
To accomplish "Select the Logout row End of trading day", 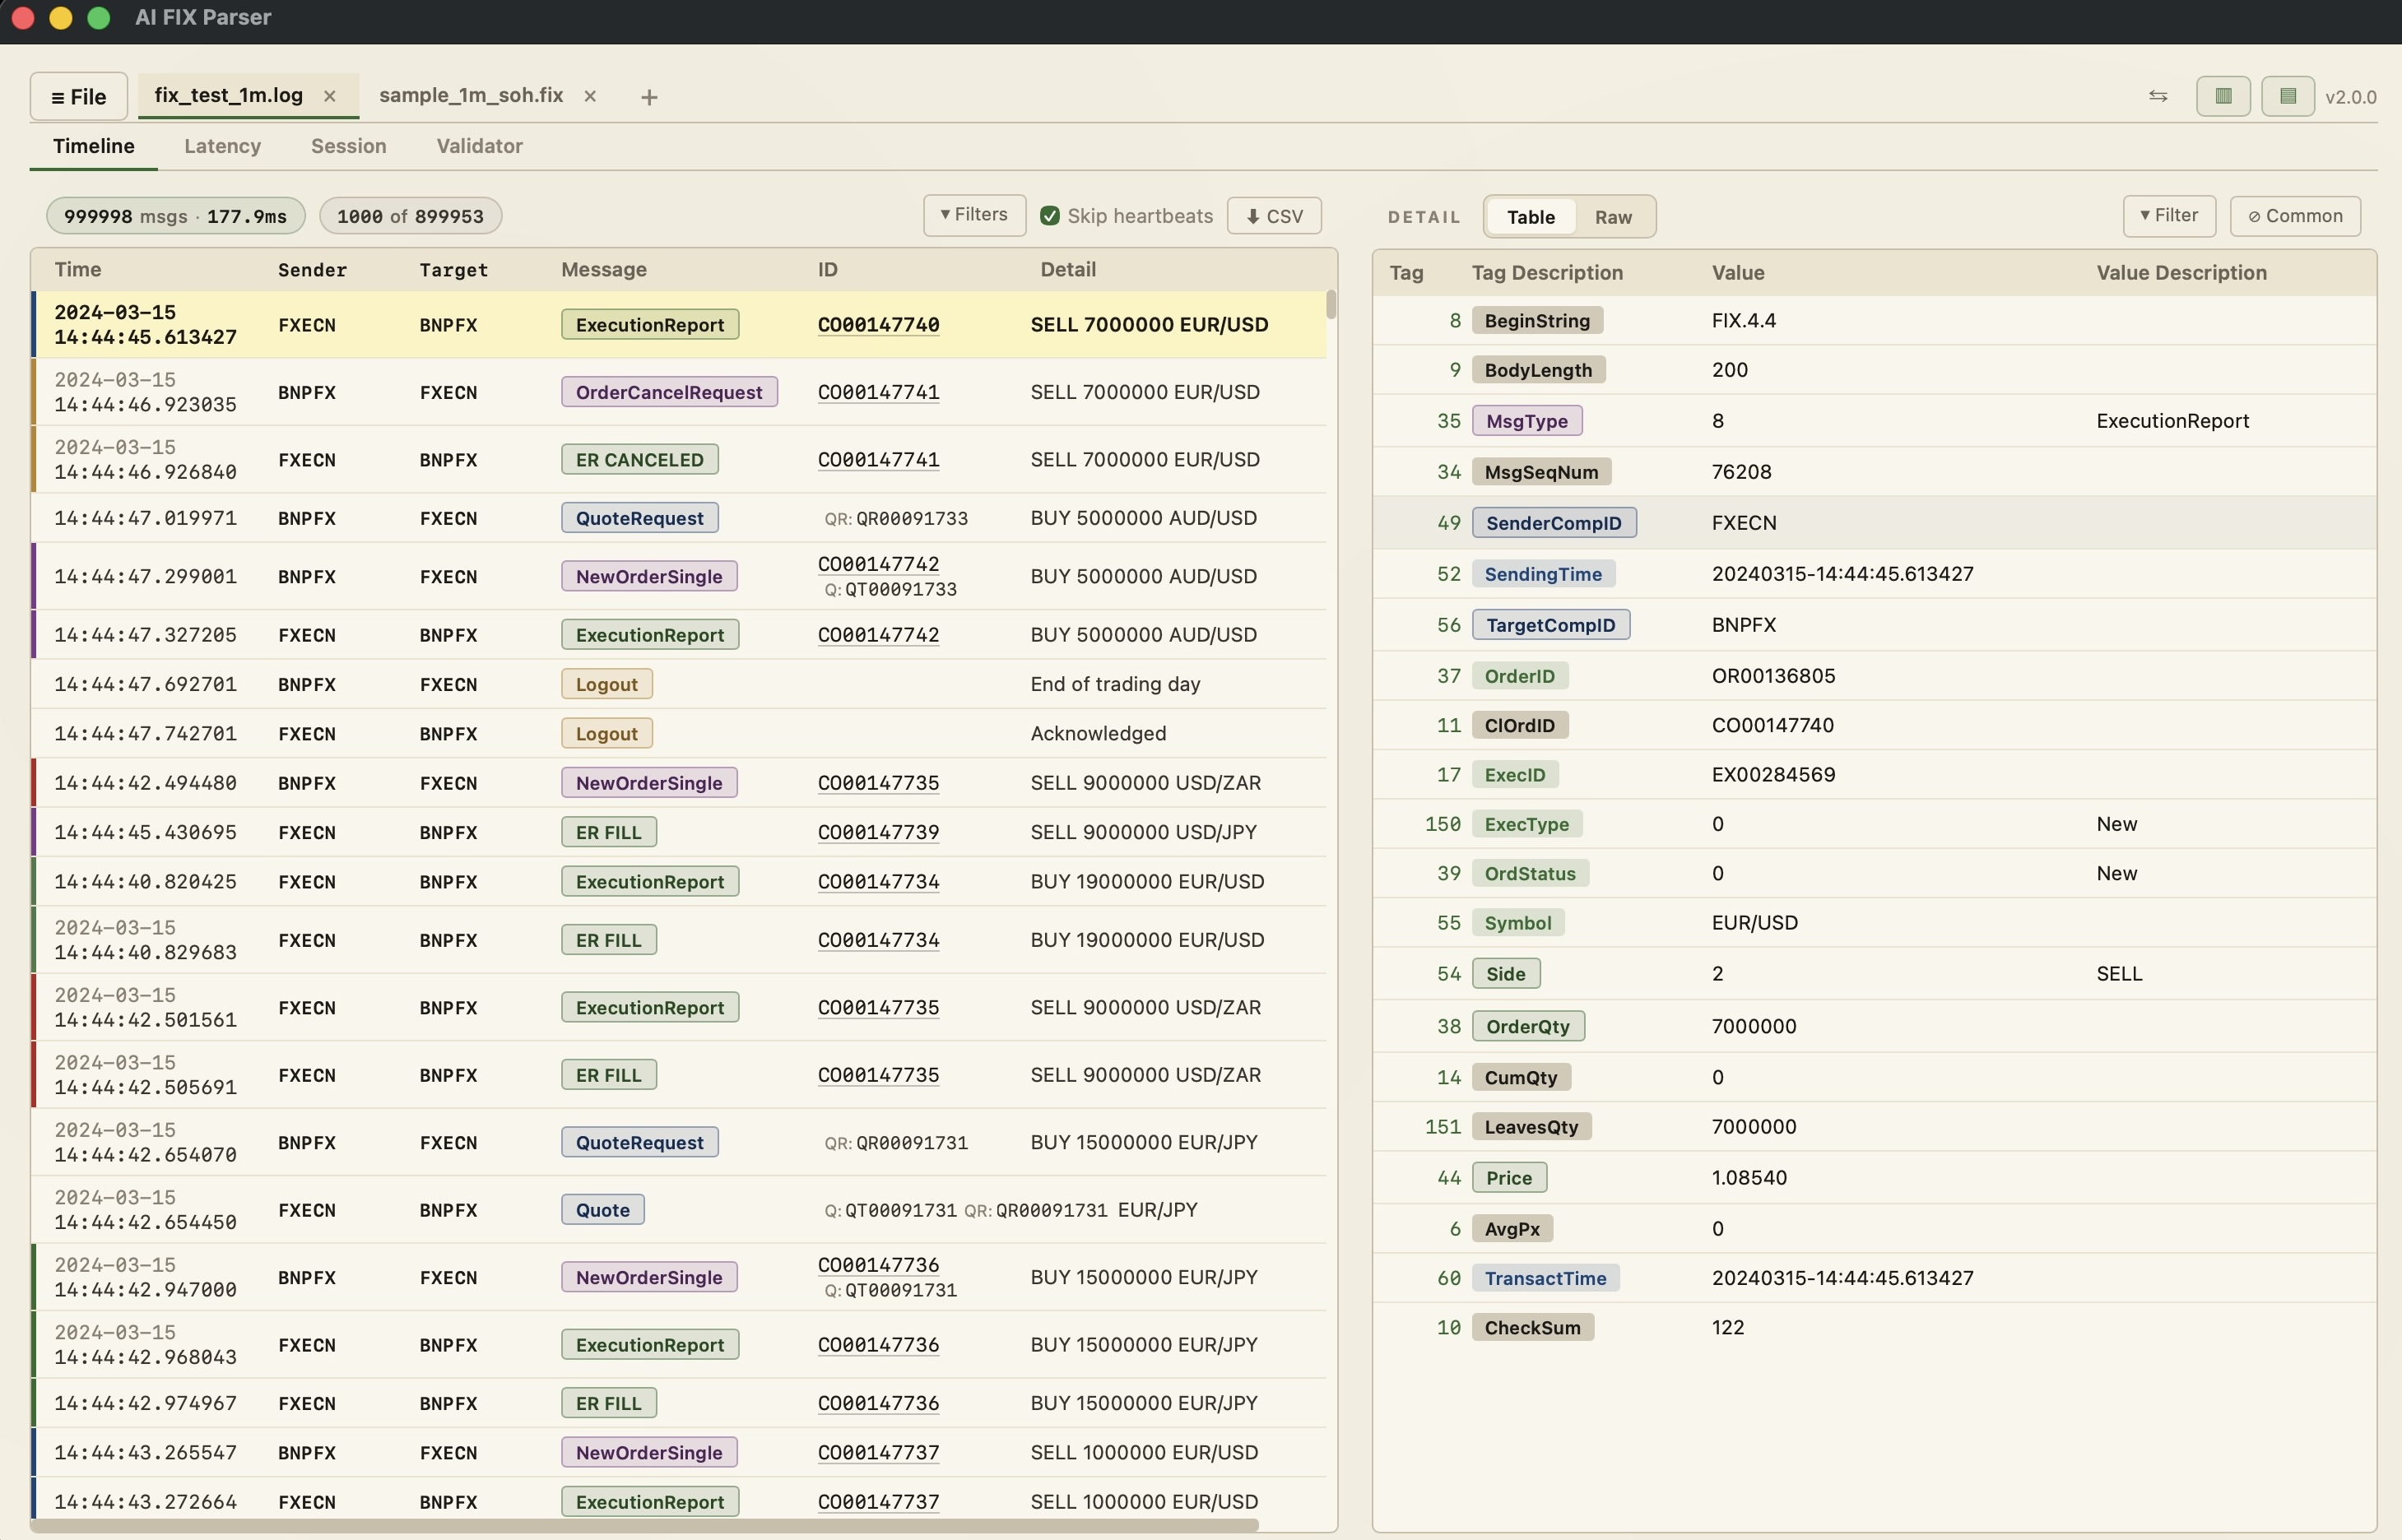I will pos(680,684).
